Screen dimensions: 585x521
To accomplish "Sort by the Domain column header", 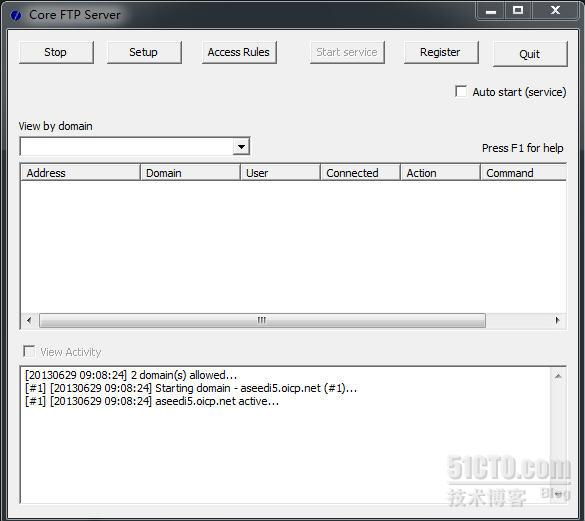I will 190,173.
